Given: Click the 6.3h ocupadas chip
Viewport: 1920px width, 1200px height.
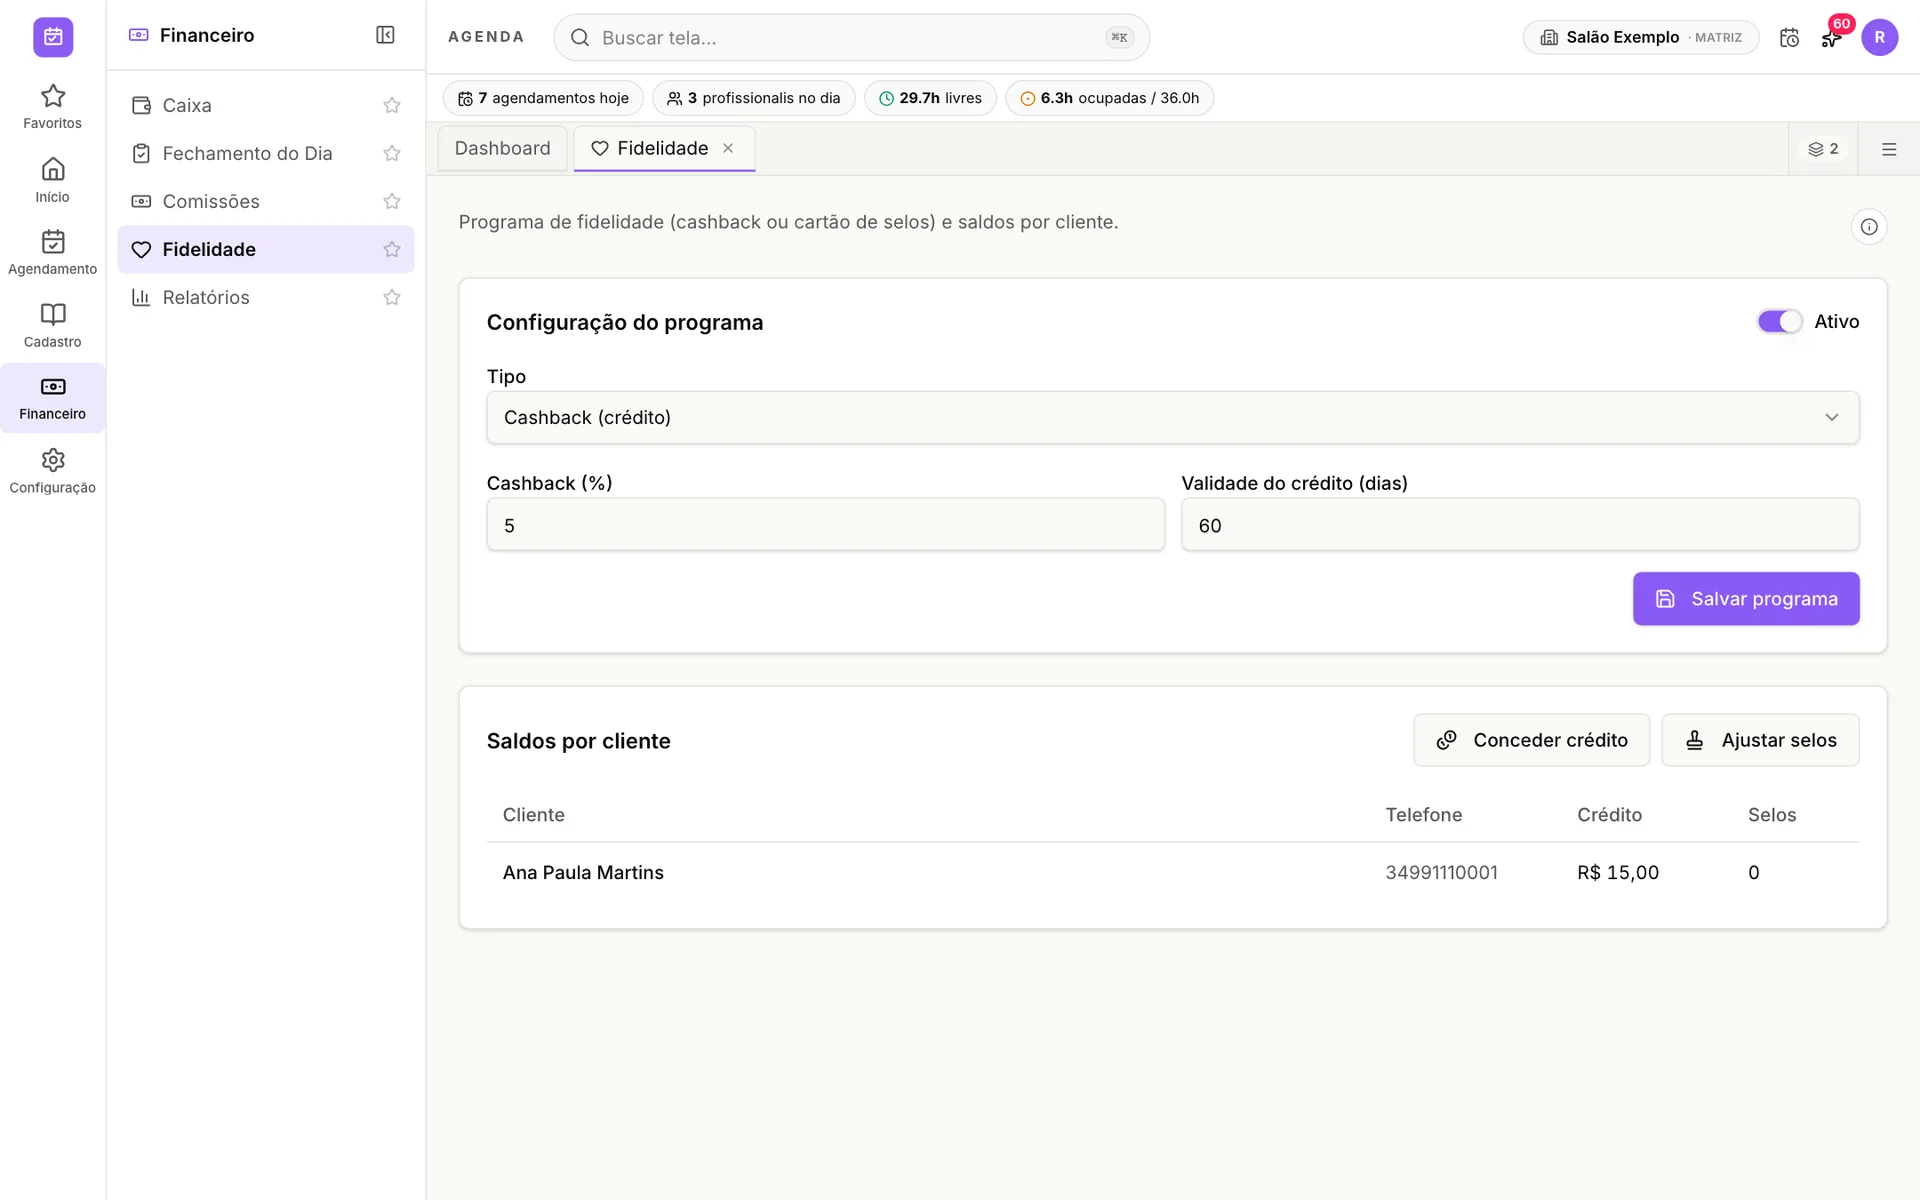Looking at the screenshot, I should point(1109,98).
